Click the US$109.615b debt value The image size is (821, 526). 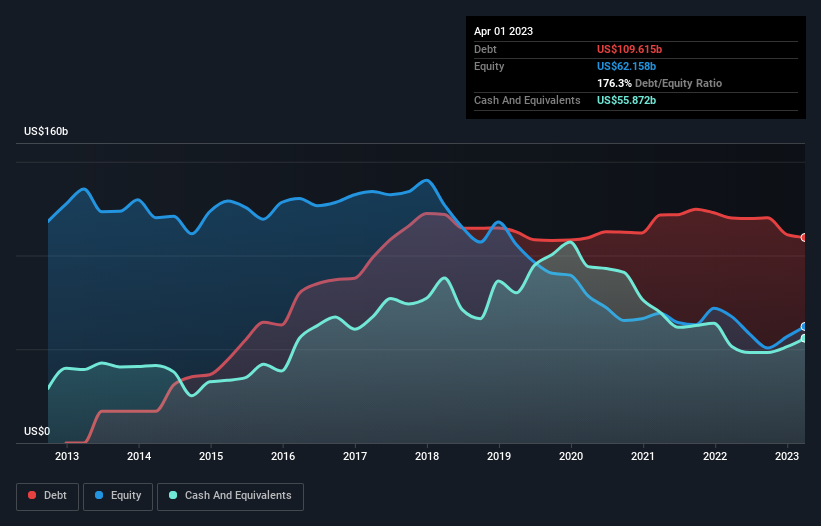[x=629, y=49]
